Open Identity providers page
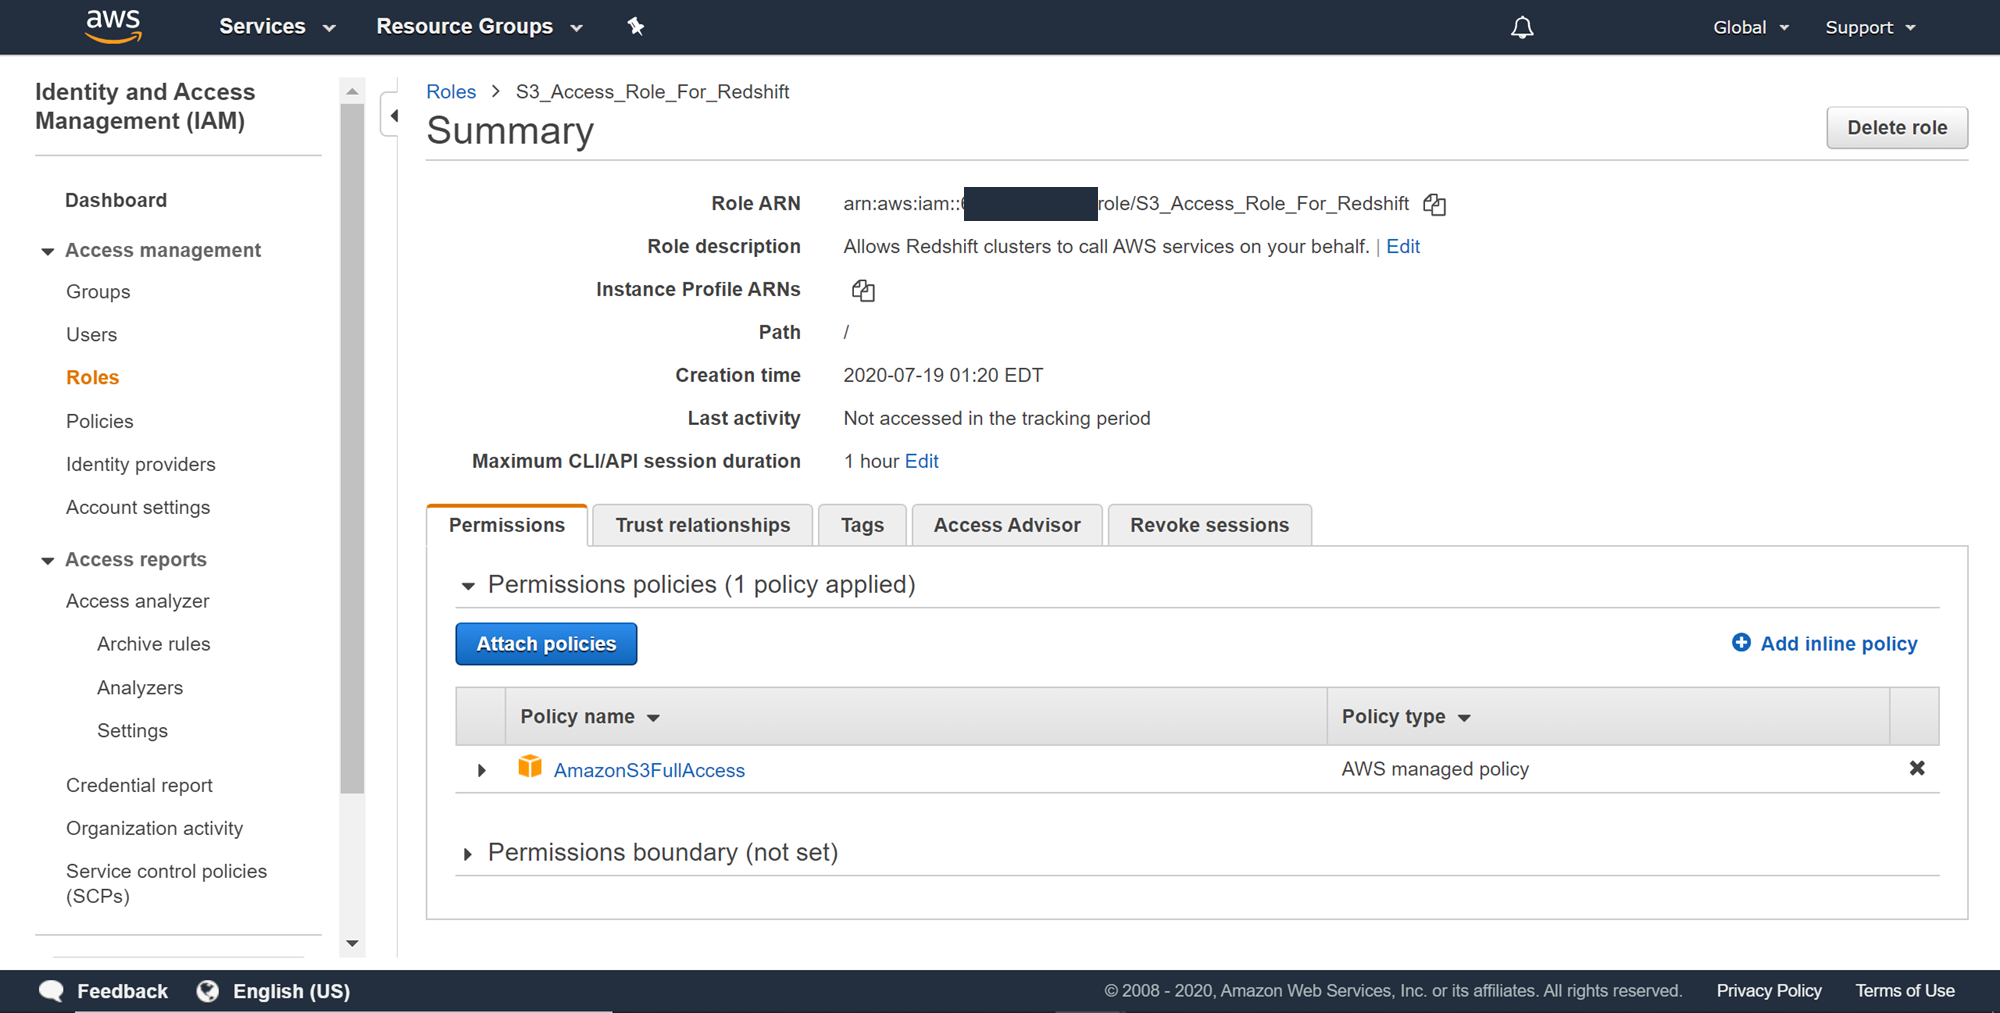This screenshot has width=2000, height=1013. (x=140, y=464)
